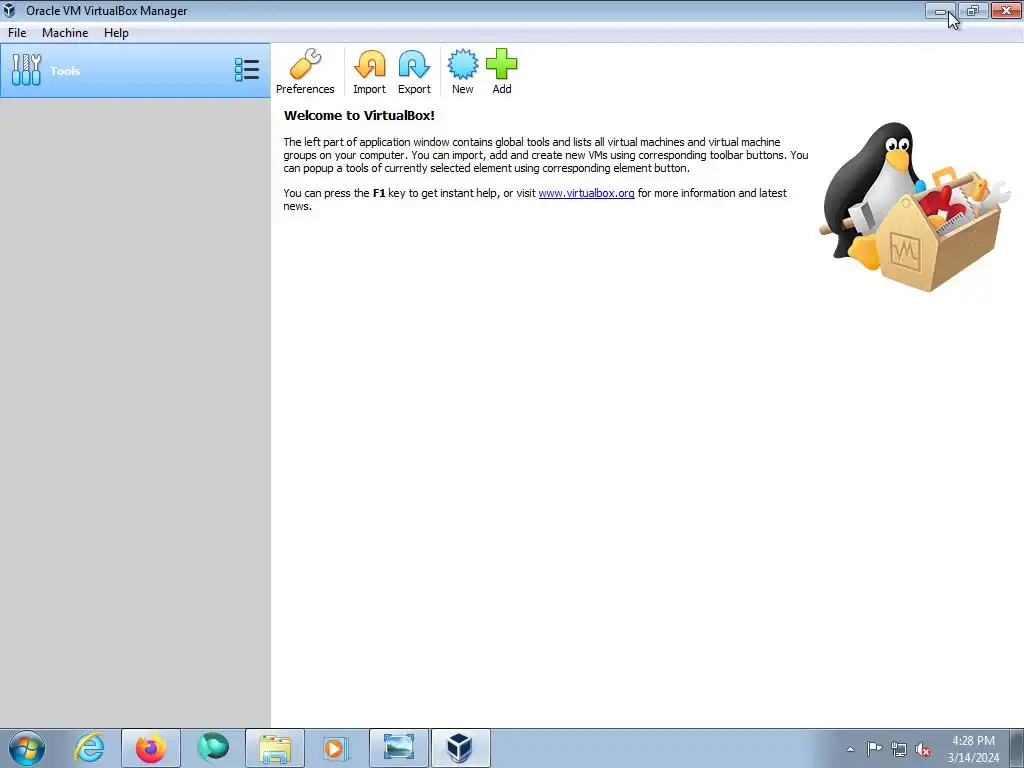
Task: Click the VirtualBox cube taskbar icon
Action: (x=460, y=748)
